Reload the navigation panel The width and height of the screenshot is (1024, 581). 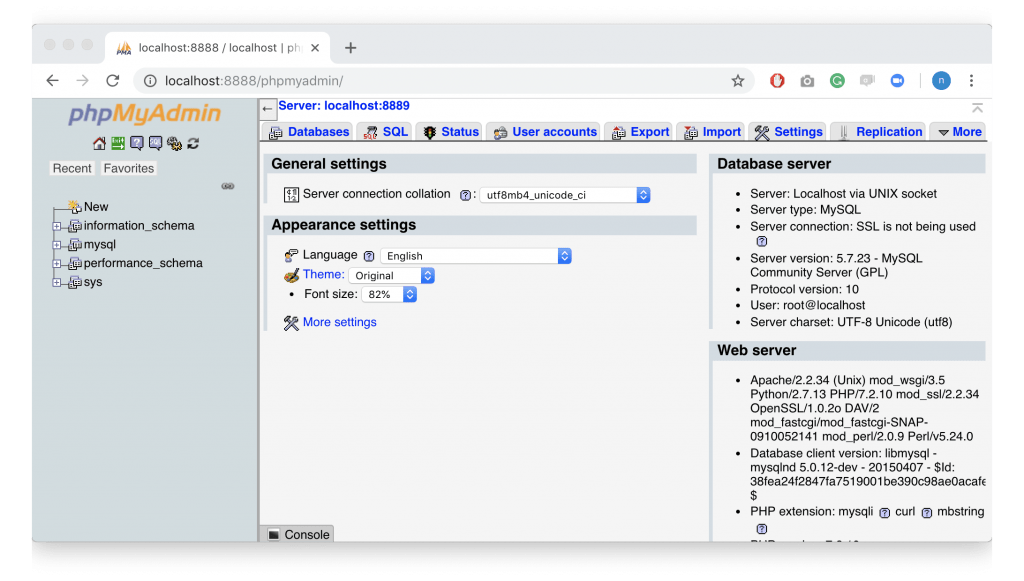[x=193, y=143]
